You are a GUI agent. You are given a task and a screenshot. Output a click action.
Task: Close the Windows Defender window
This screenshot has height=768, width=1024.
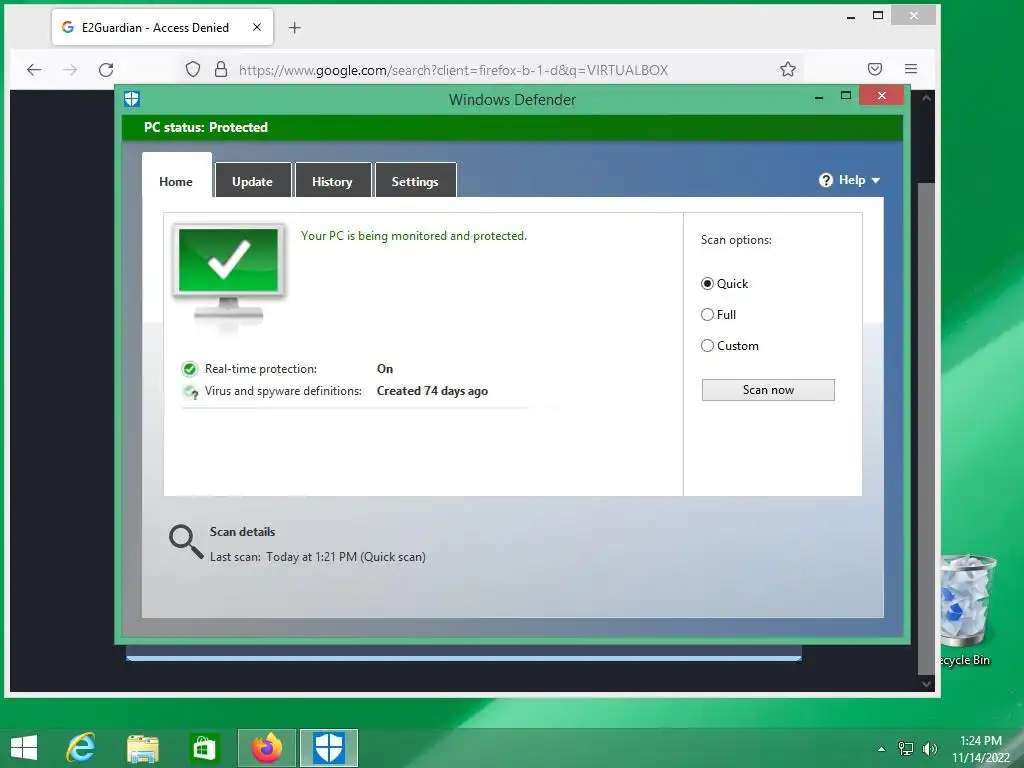[882, 95]
